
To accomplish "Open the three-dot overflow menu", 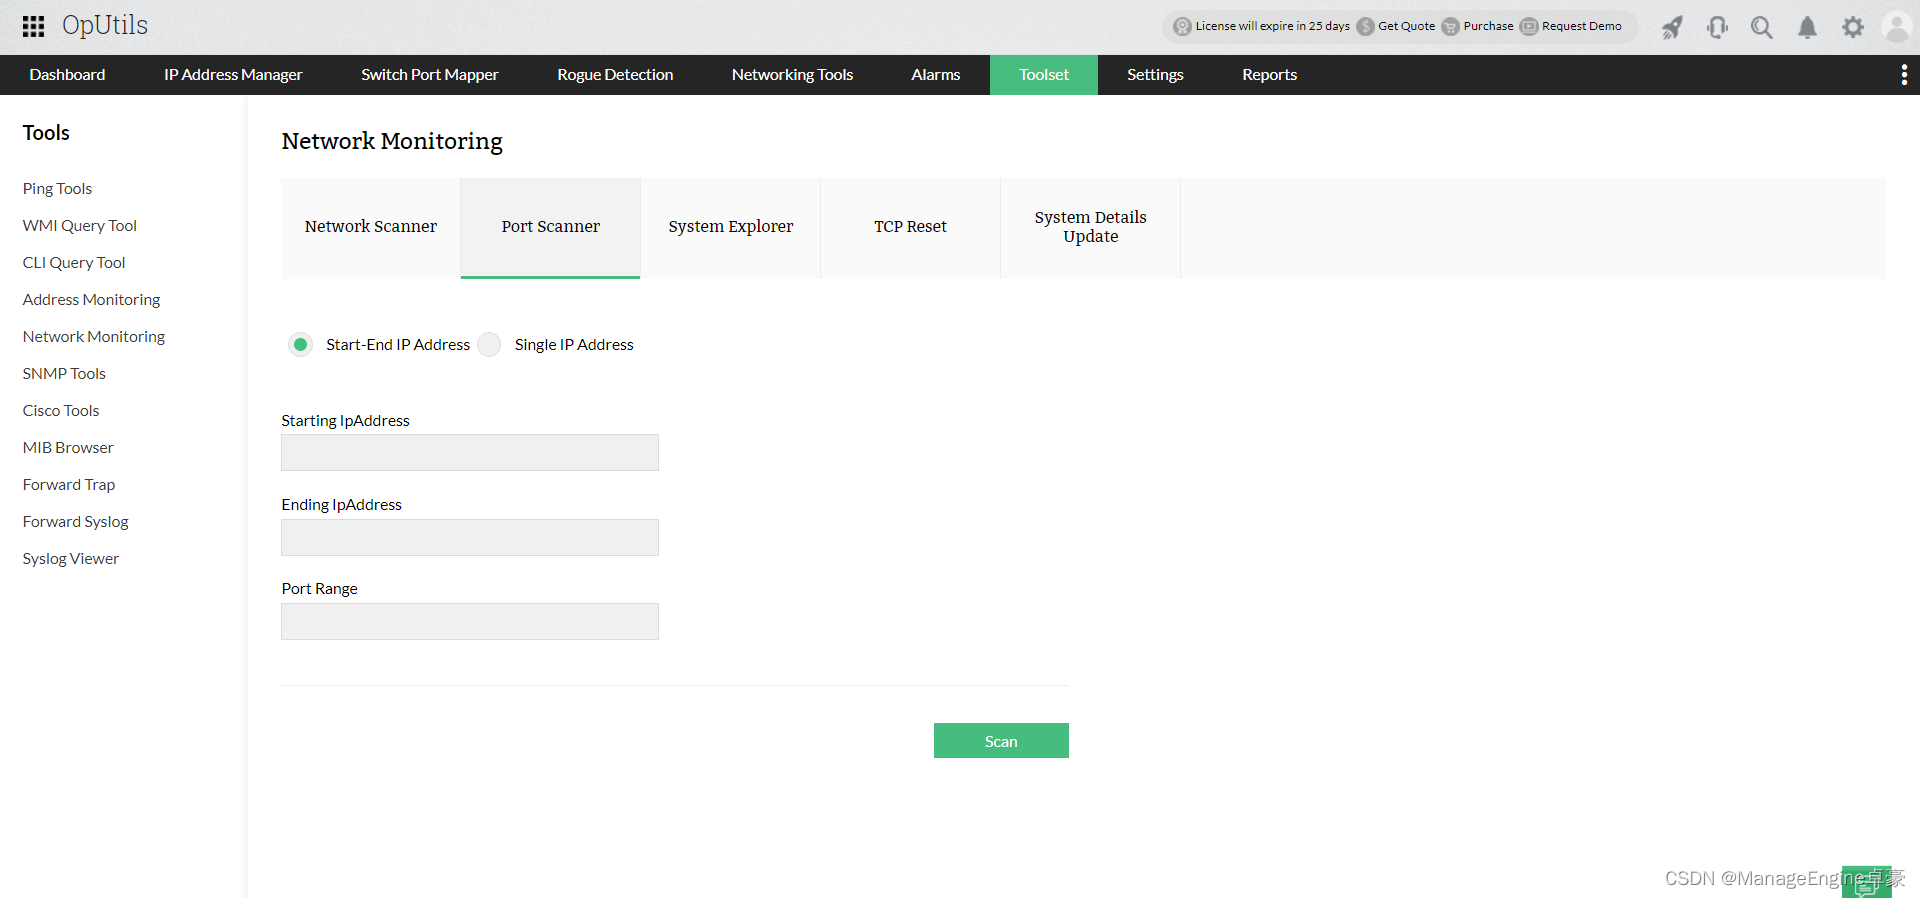I will 1904,75.
